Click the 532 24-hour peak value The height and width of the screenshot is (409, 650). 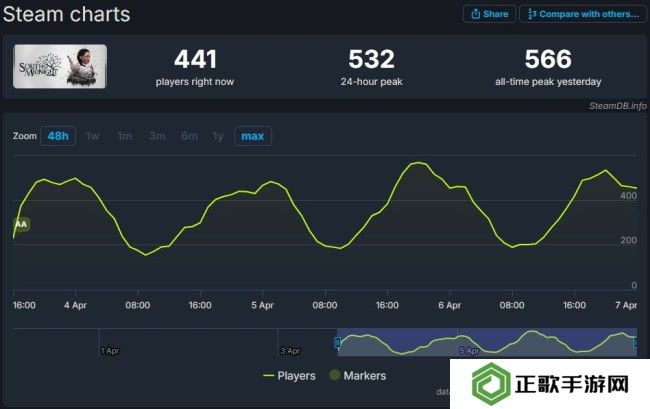point(371,59)
